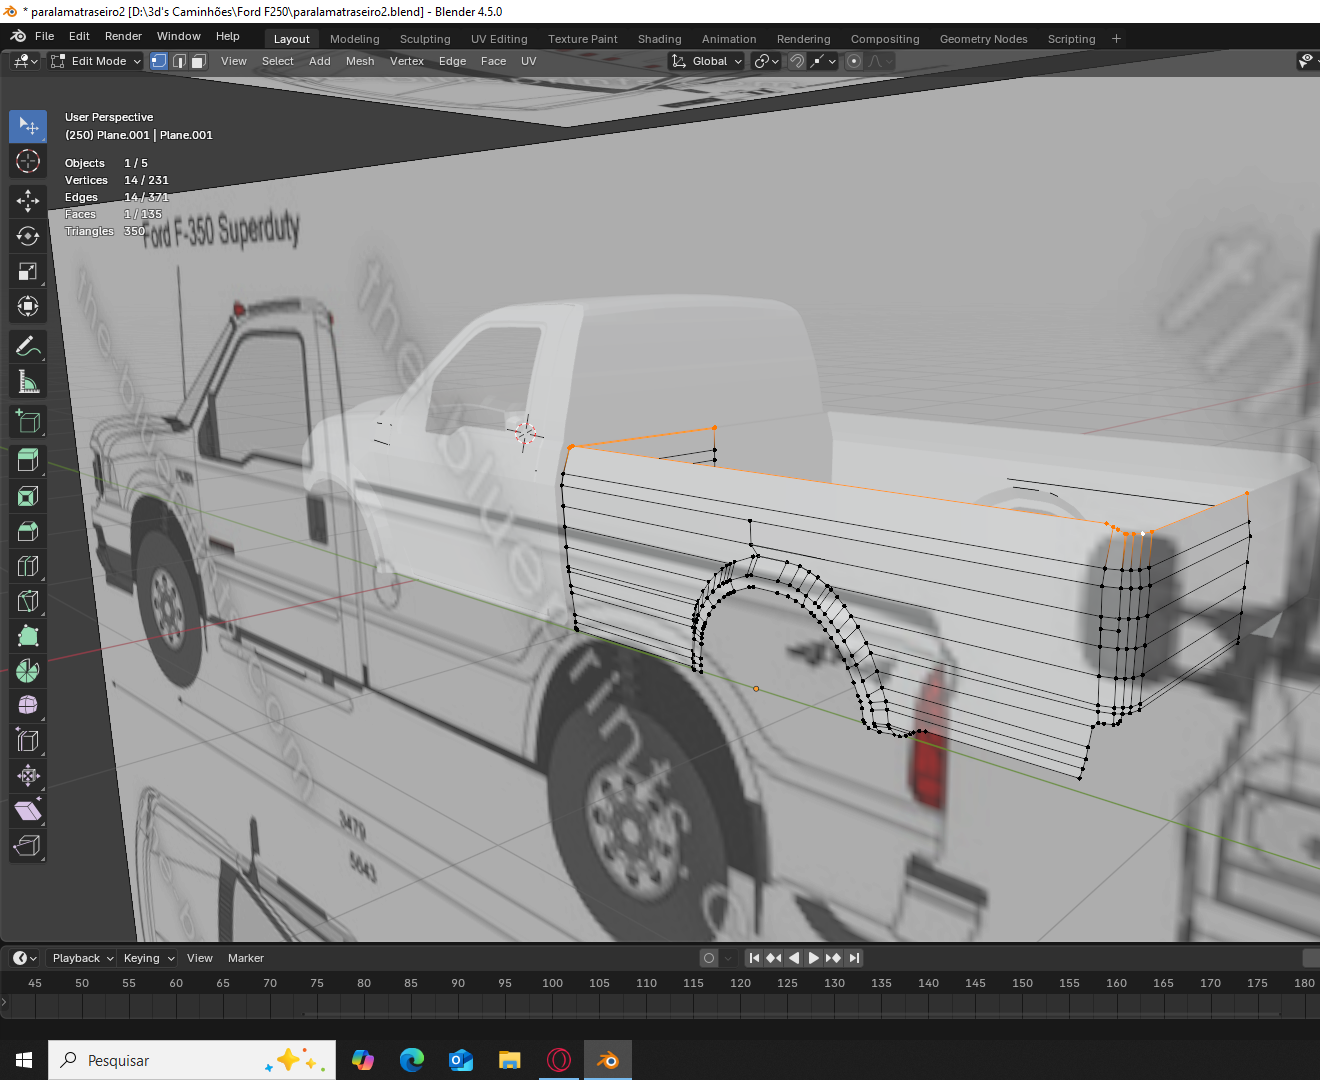Open Microsoft Edge from the taskbar
This screenshot has width=1320, height=1080.
tap(411, 1060)
